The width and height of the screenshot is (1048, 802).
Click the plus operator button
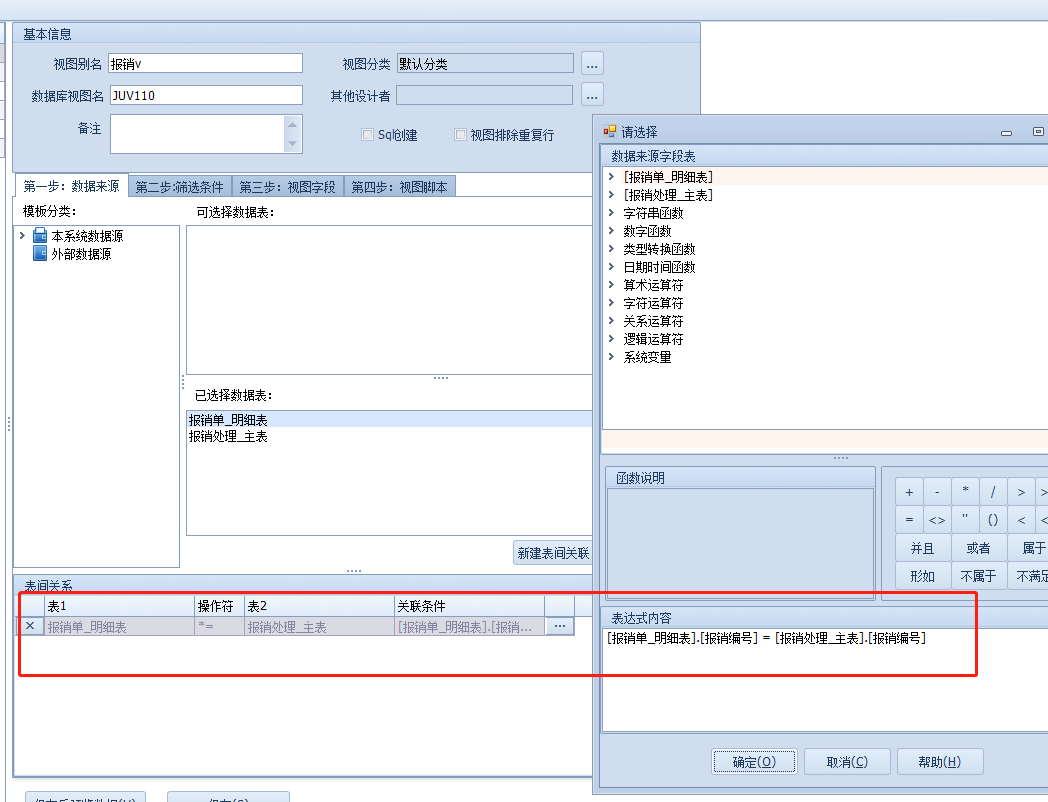[x=909, y=492]
